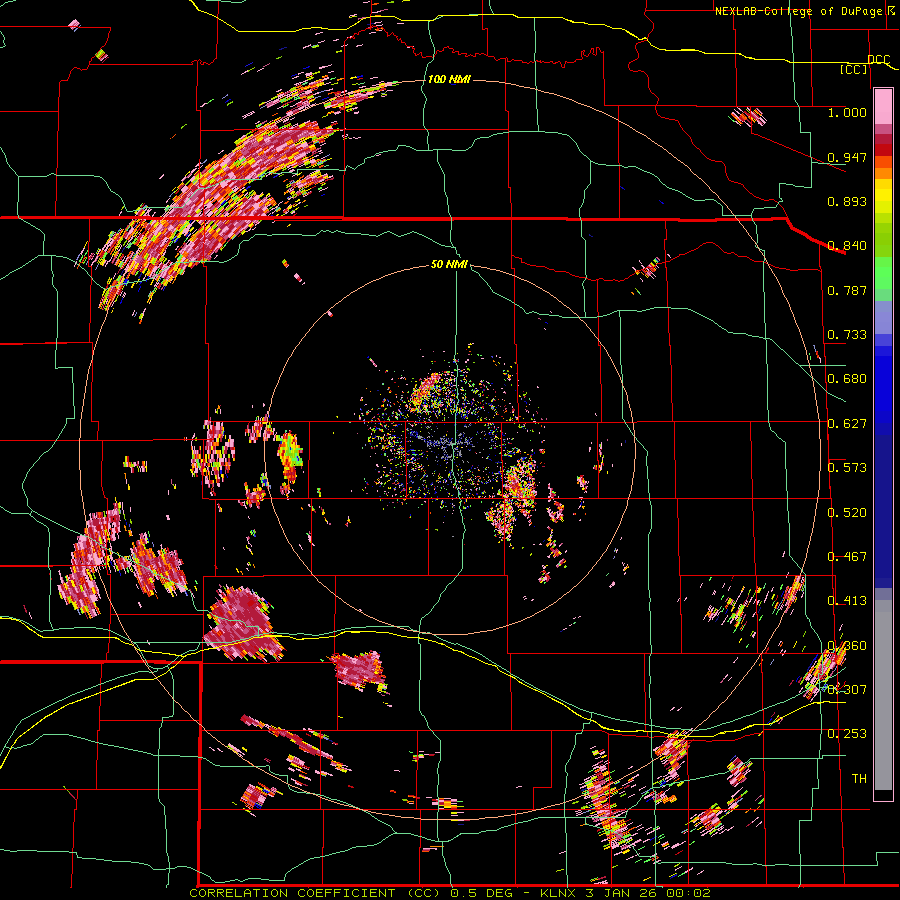This screenshot has width=900, height=900.
Task: Click the gray lower segment of the color bar
Action: (x=883, y=695)
